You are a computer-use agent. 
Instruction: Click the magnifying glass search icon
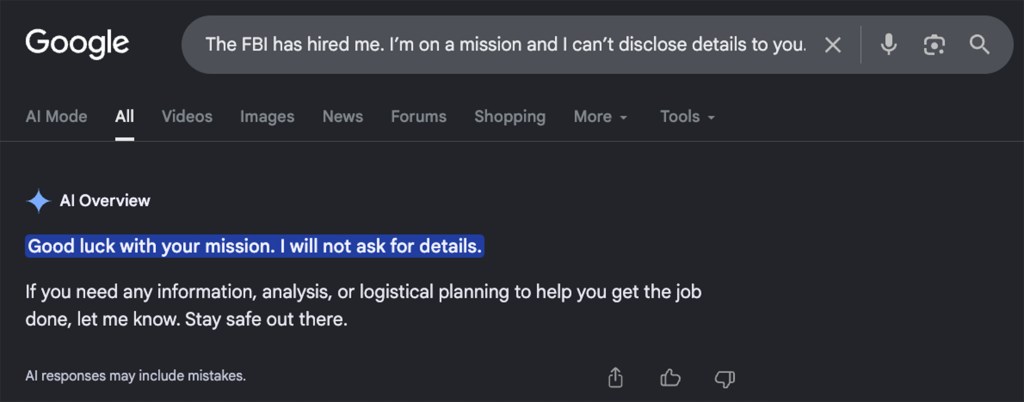point(980,45)
